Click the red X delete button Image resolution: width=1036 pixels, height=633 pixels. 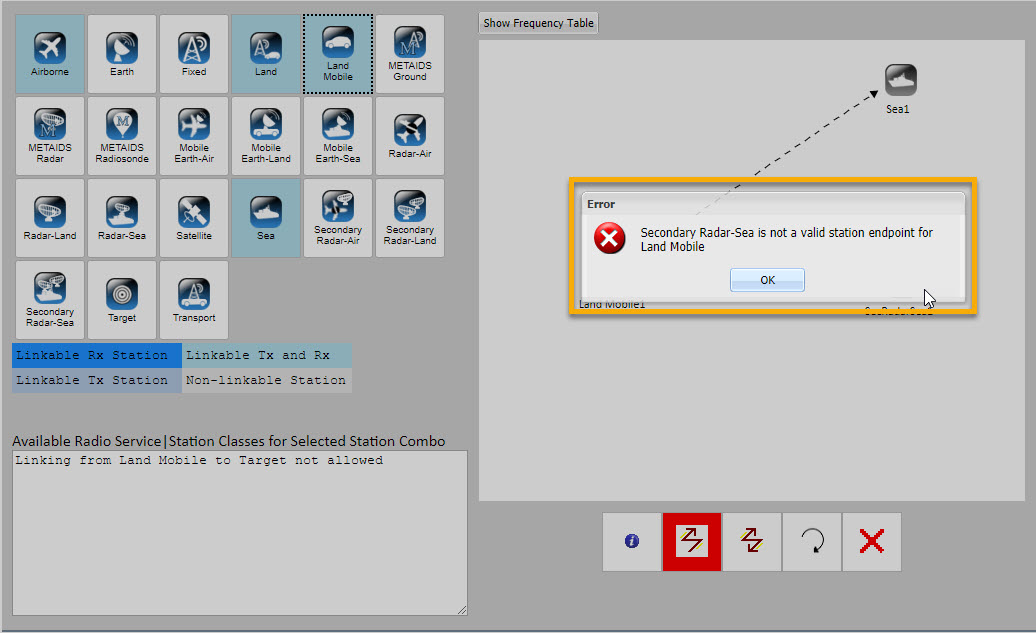coord(871,541)
